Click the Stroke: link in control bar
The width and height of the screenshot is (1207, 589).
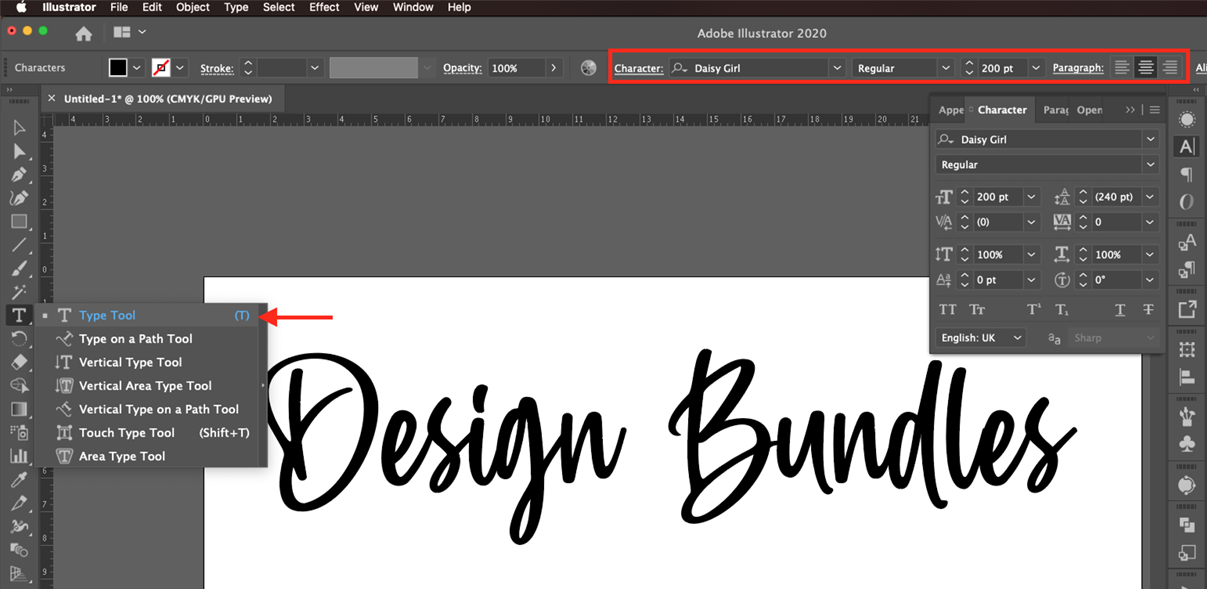(217, 68)
